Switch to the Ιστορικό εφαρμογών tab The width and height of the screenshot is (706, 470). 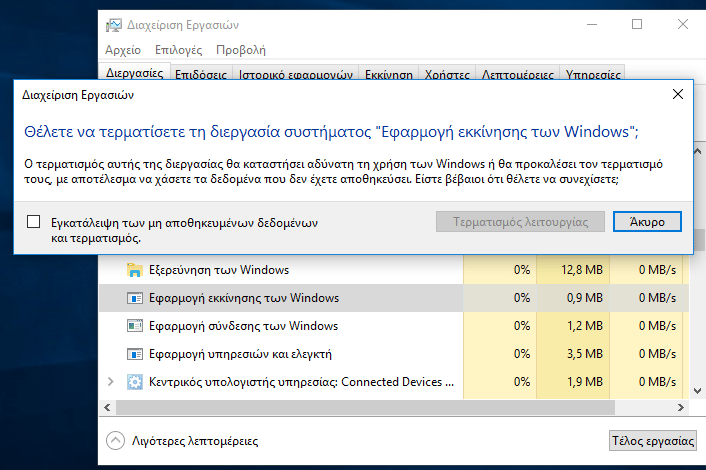click(296, 74)
